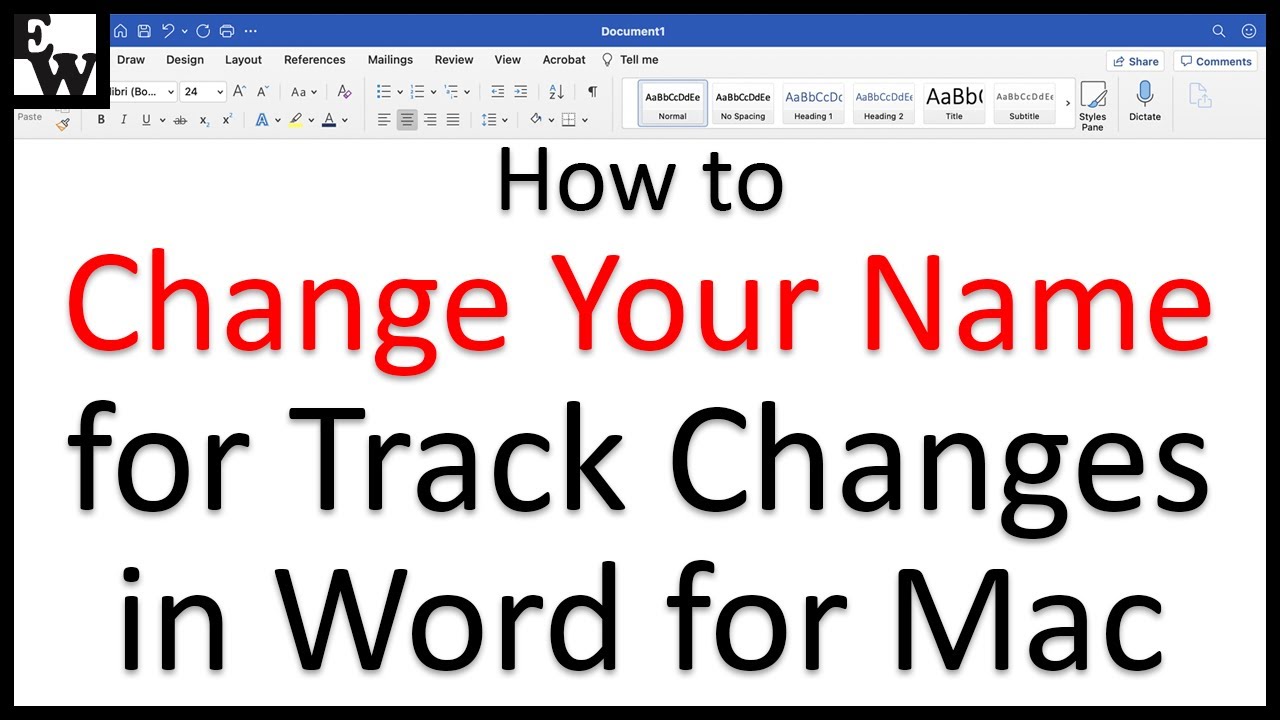Increase paragraph indent
The height and width of the screenshot is (720, 1280).
(521, 92)
